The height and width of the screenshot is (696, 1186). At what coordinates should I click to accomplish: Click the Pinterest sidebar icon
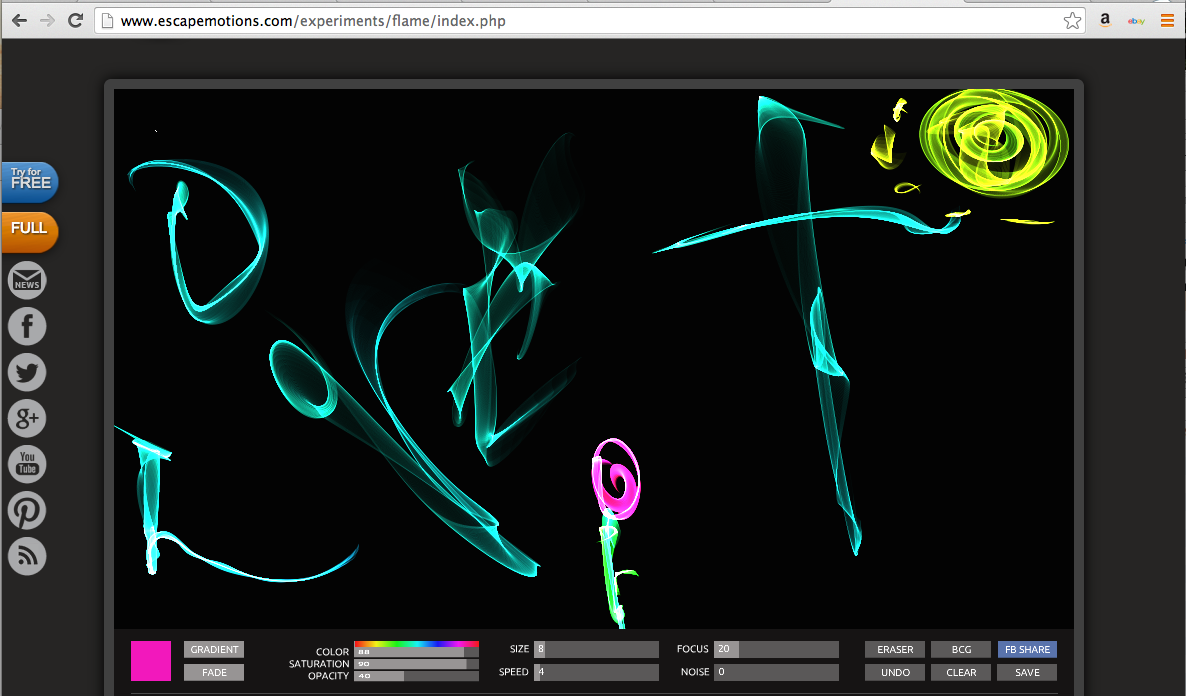coord(27,510)
